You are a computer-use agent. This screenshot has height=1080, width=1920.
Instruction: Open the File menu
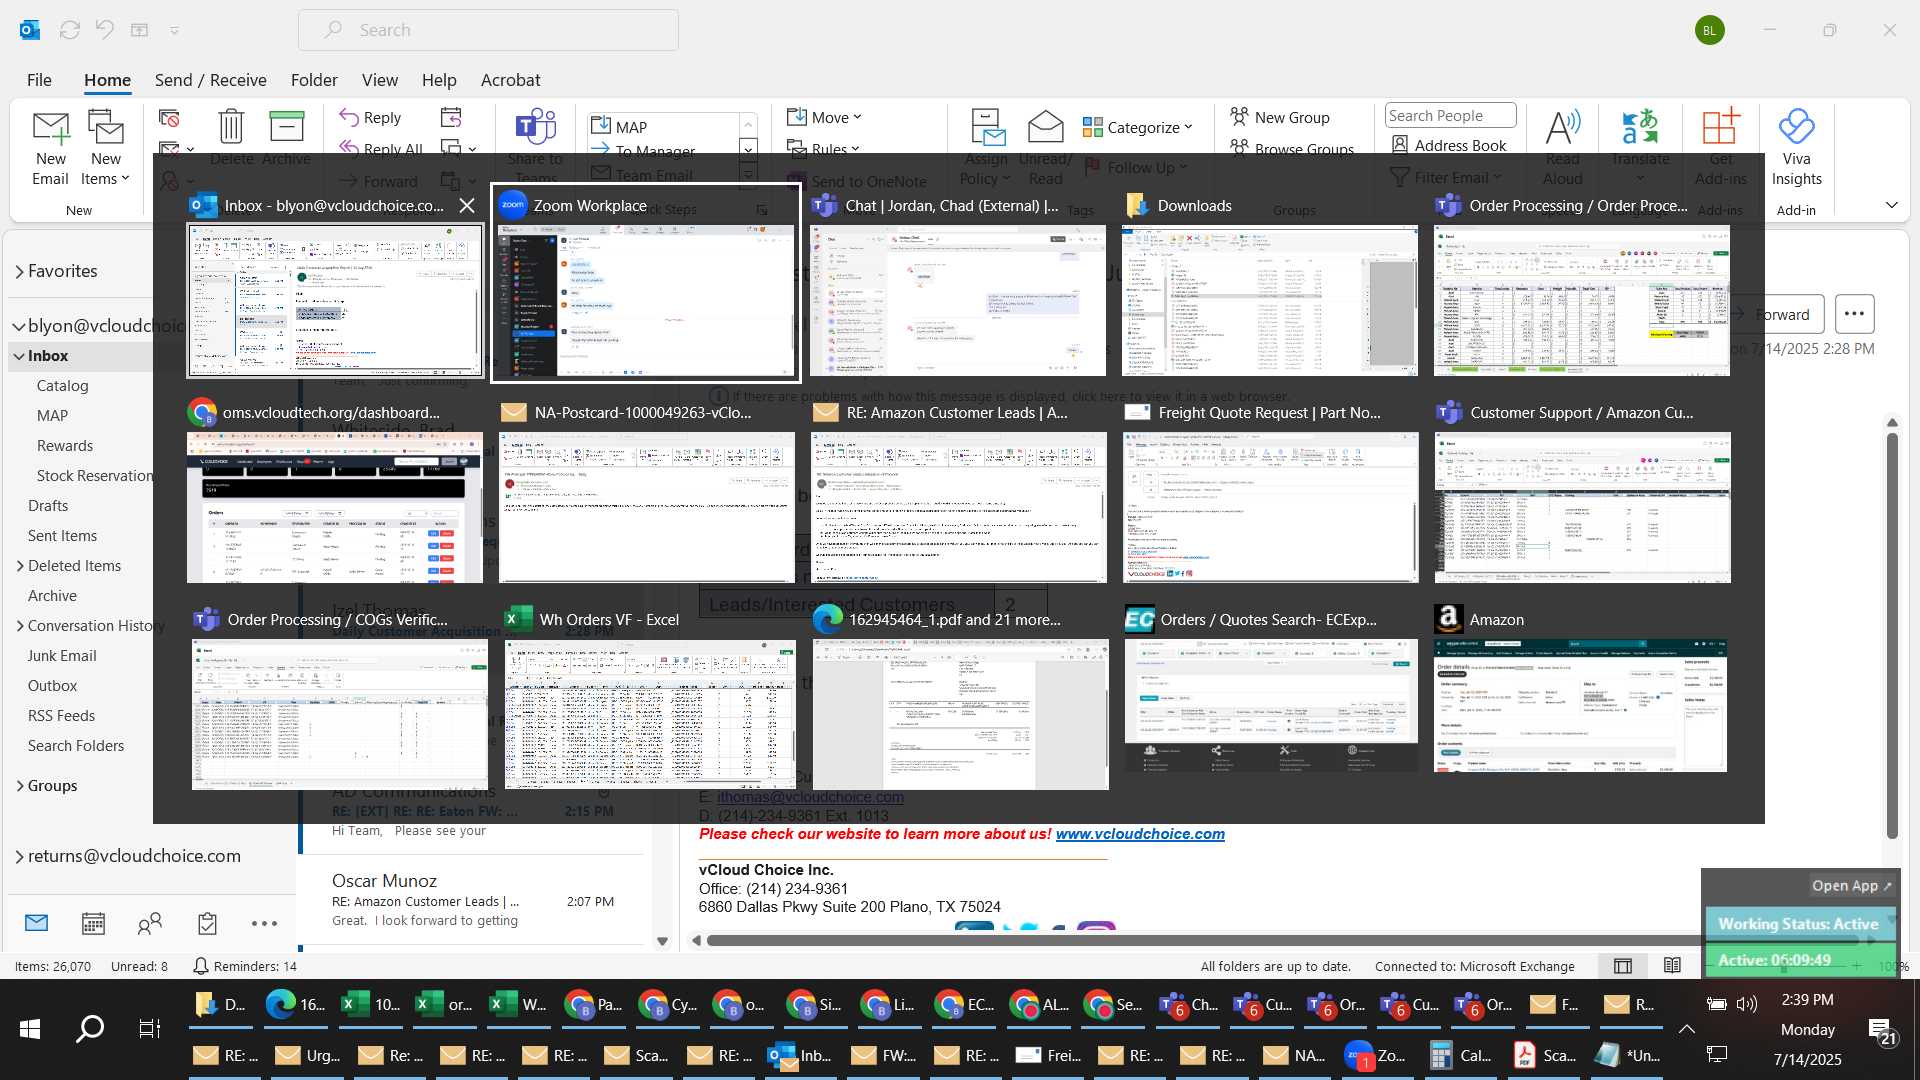tap(39, 80)
